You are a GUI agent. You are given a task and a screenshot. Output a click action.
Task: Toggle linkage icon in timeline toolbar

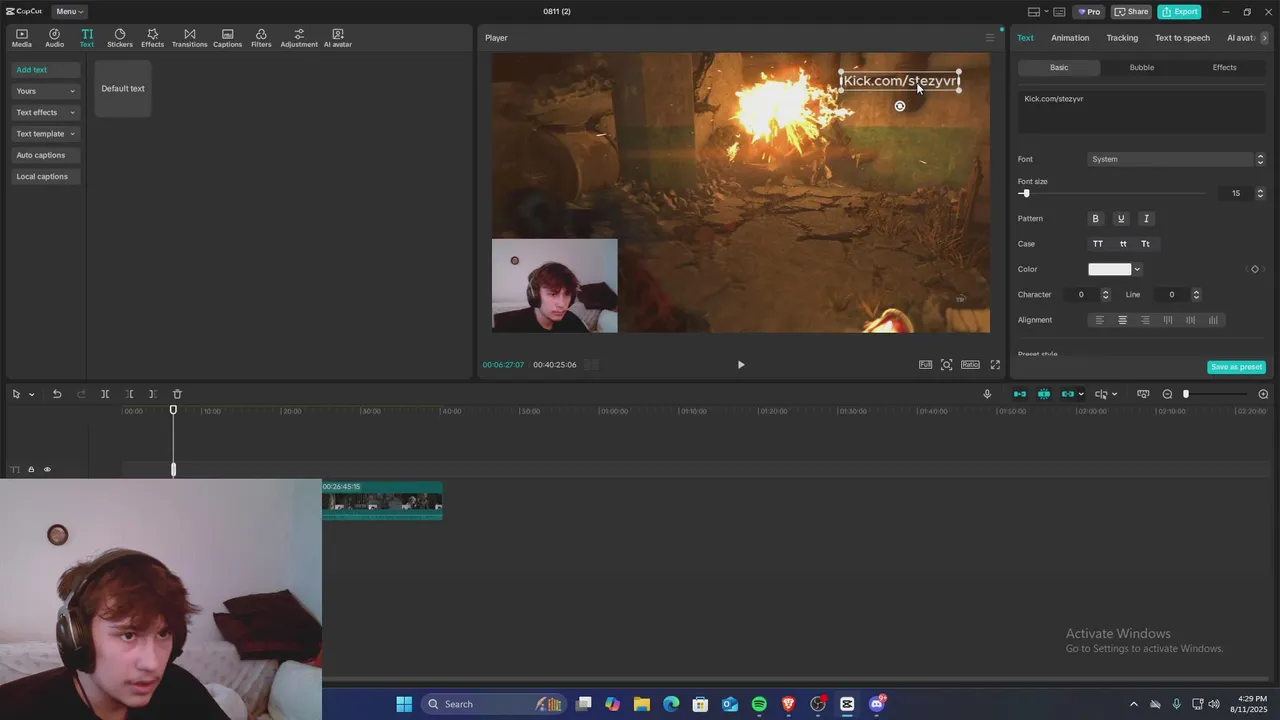click(x=1068, y=394)
